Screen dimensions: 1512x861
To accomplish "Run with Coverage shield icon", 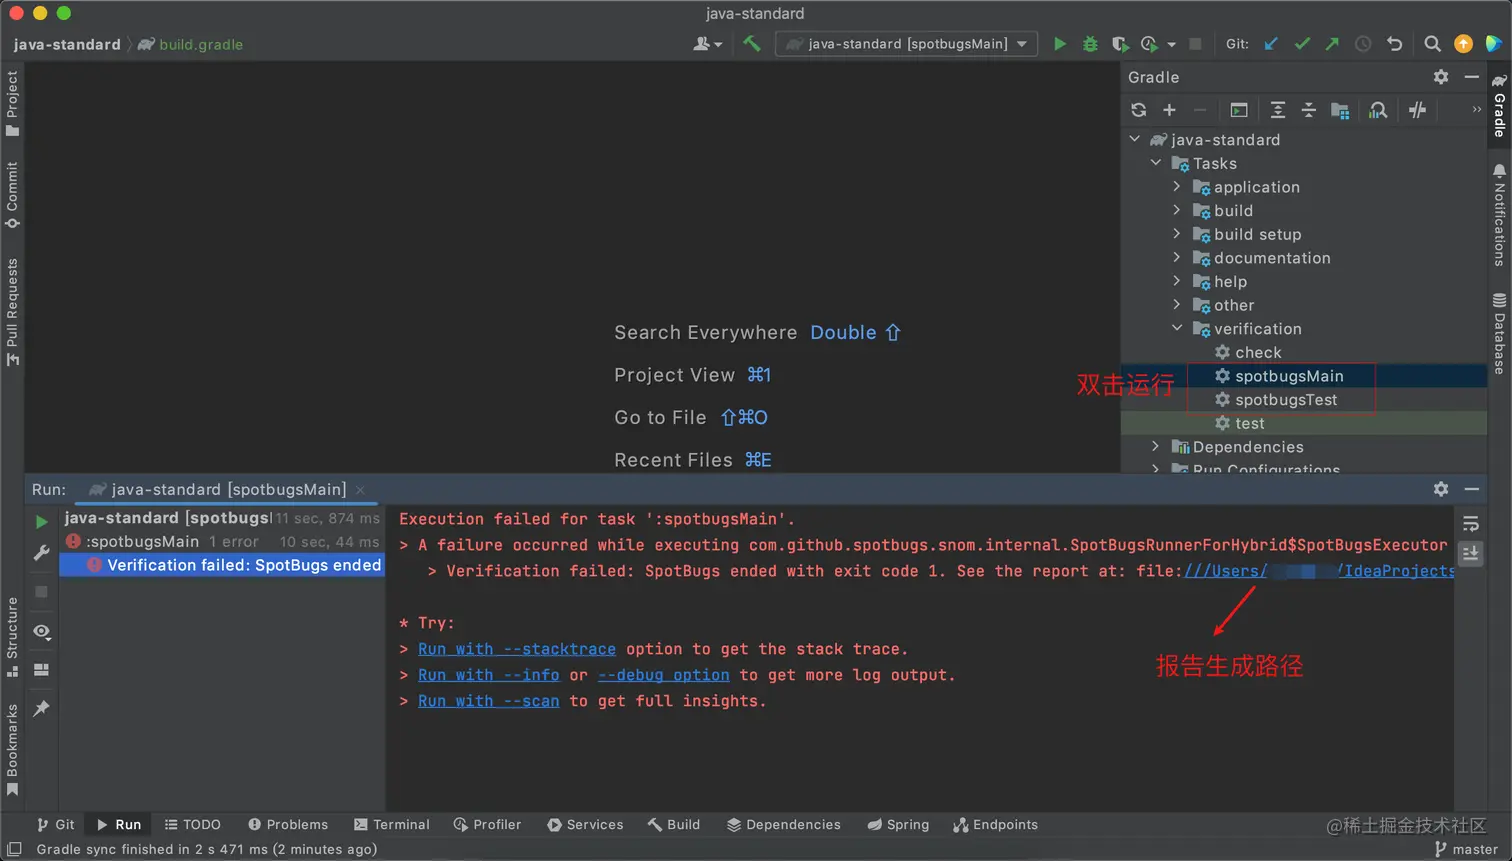I will pos(1120,44).
